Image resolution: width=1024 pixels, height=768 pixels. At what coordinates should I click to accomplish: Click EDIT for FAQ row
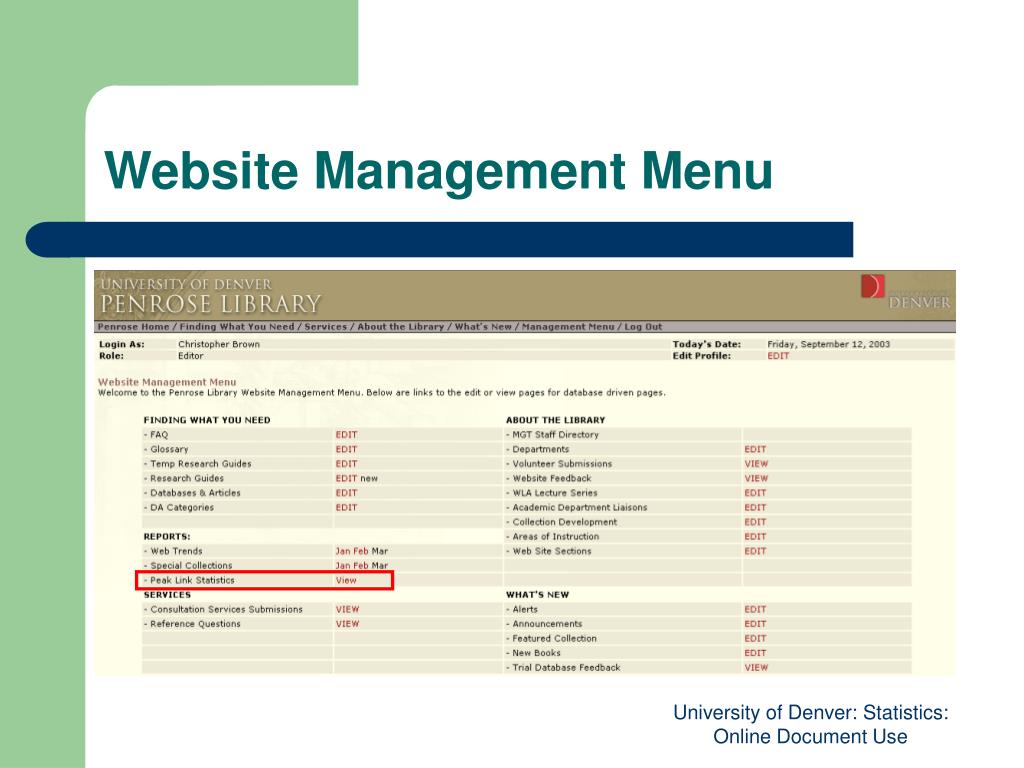tap(346, 434)
